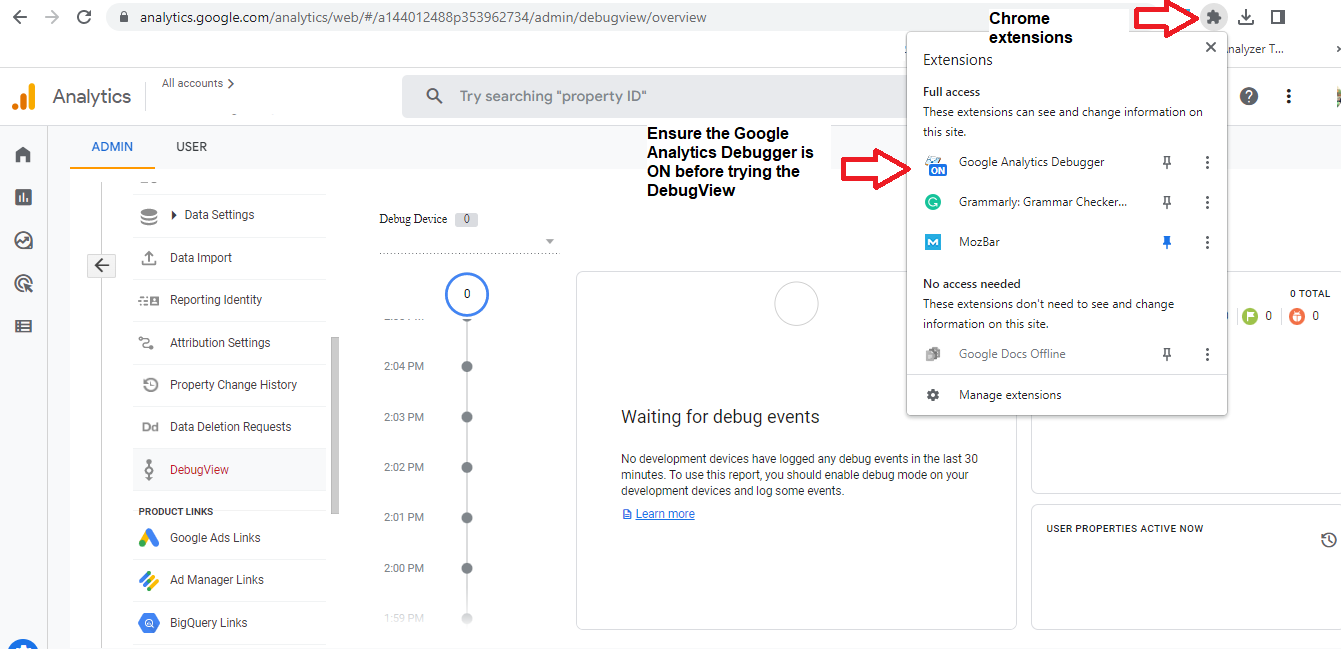Click the MozBar extension icon

point(933,242)
